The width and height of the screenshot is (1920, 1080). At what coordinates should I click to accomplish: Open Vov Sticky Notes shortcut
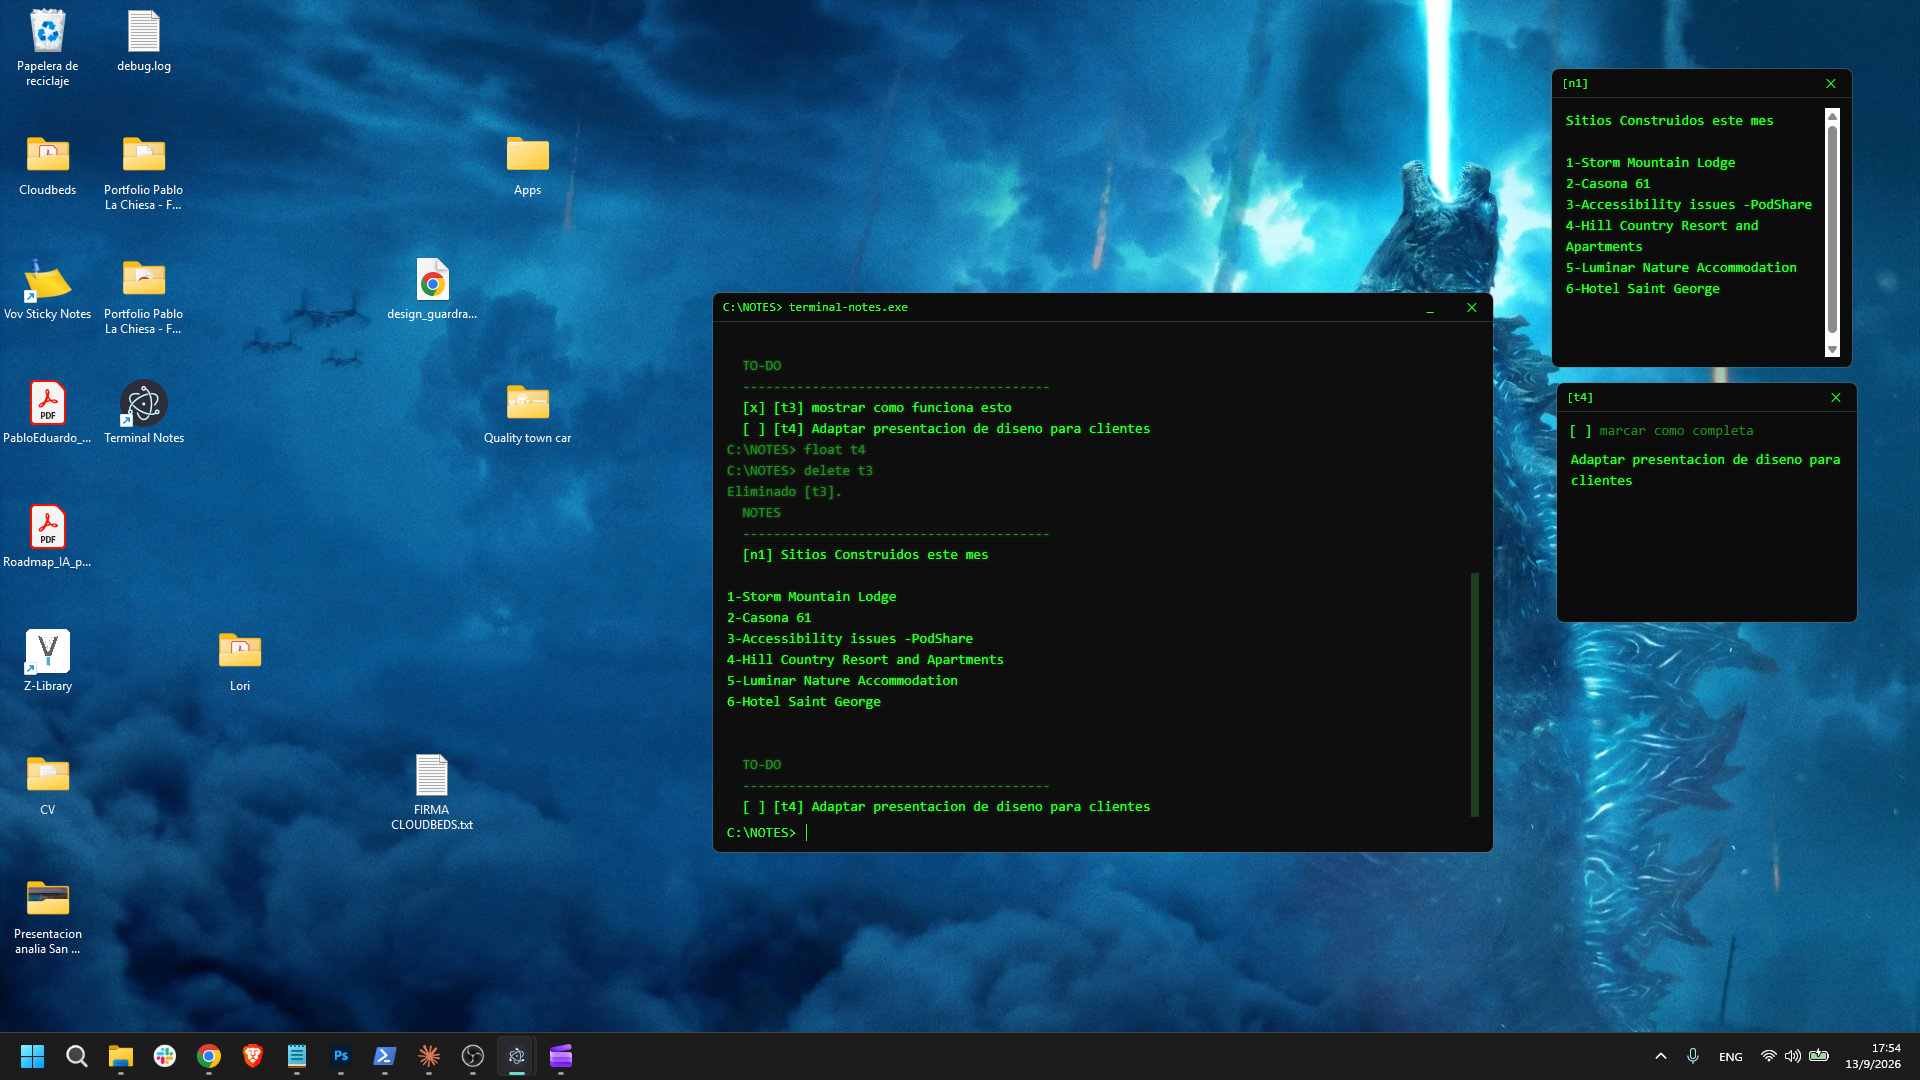coord(47,289)
